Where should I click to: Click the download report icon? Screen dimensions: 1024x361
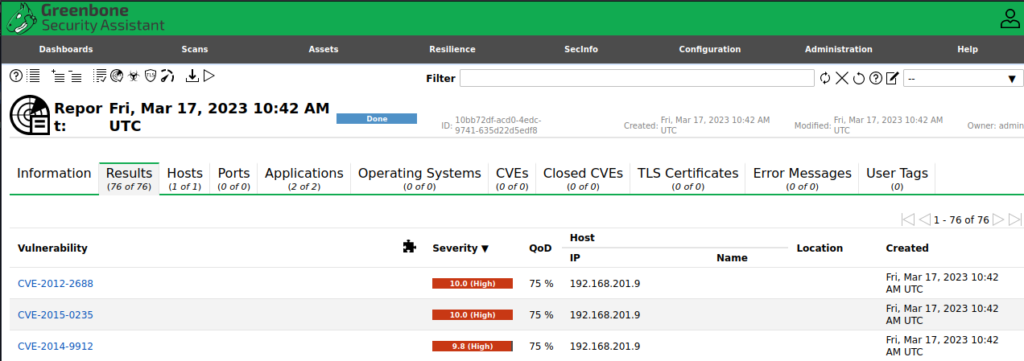pos(191,76)
